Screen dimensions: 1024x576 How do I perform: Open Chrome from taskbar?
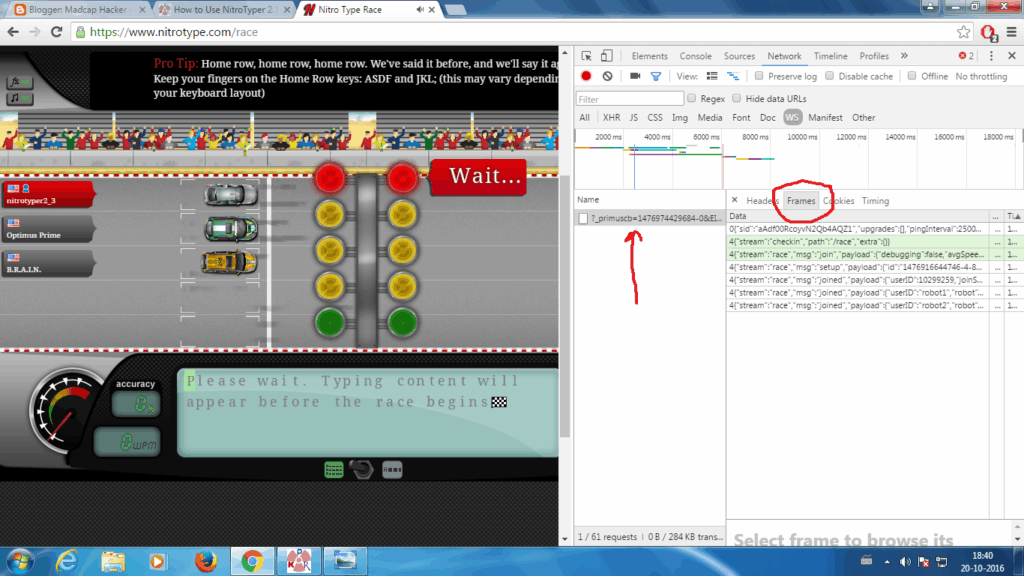click(252, 561)
